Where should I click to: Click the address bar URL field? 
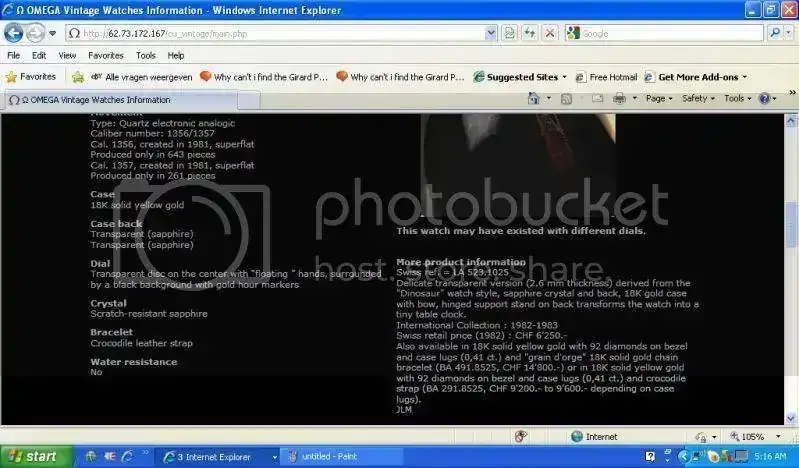275,34
